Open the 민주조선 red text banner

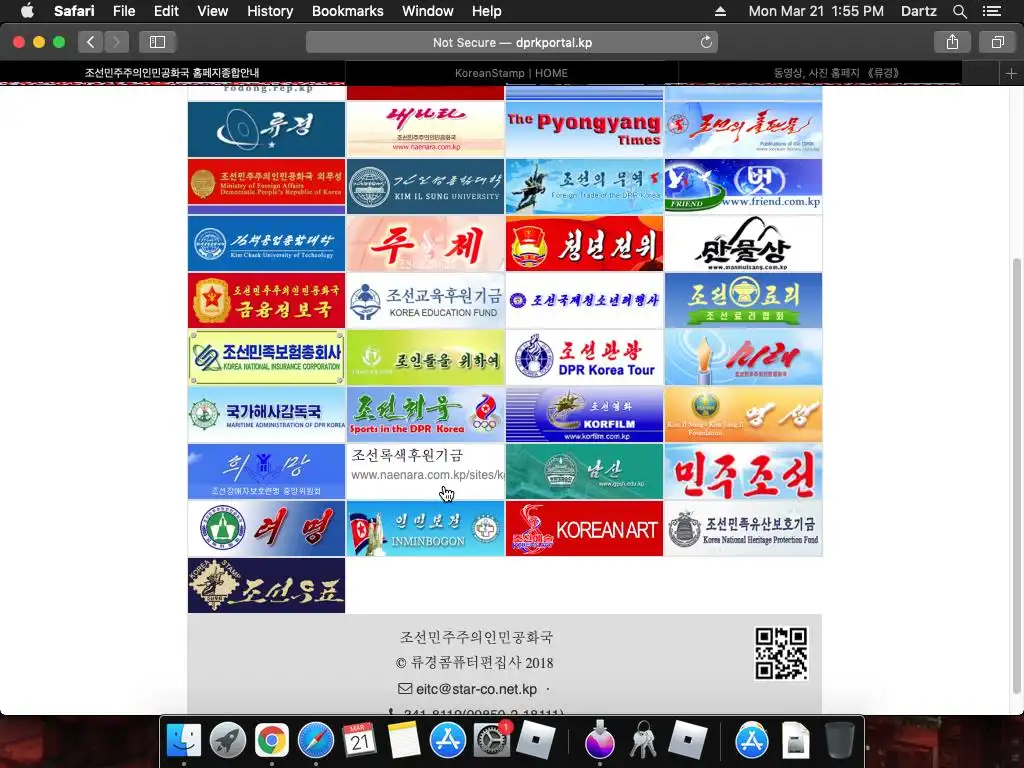[743, 472]
